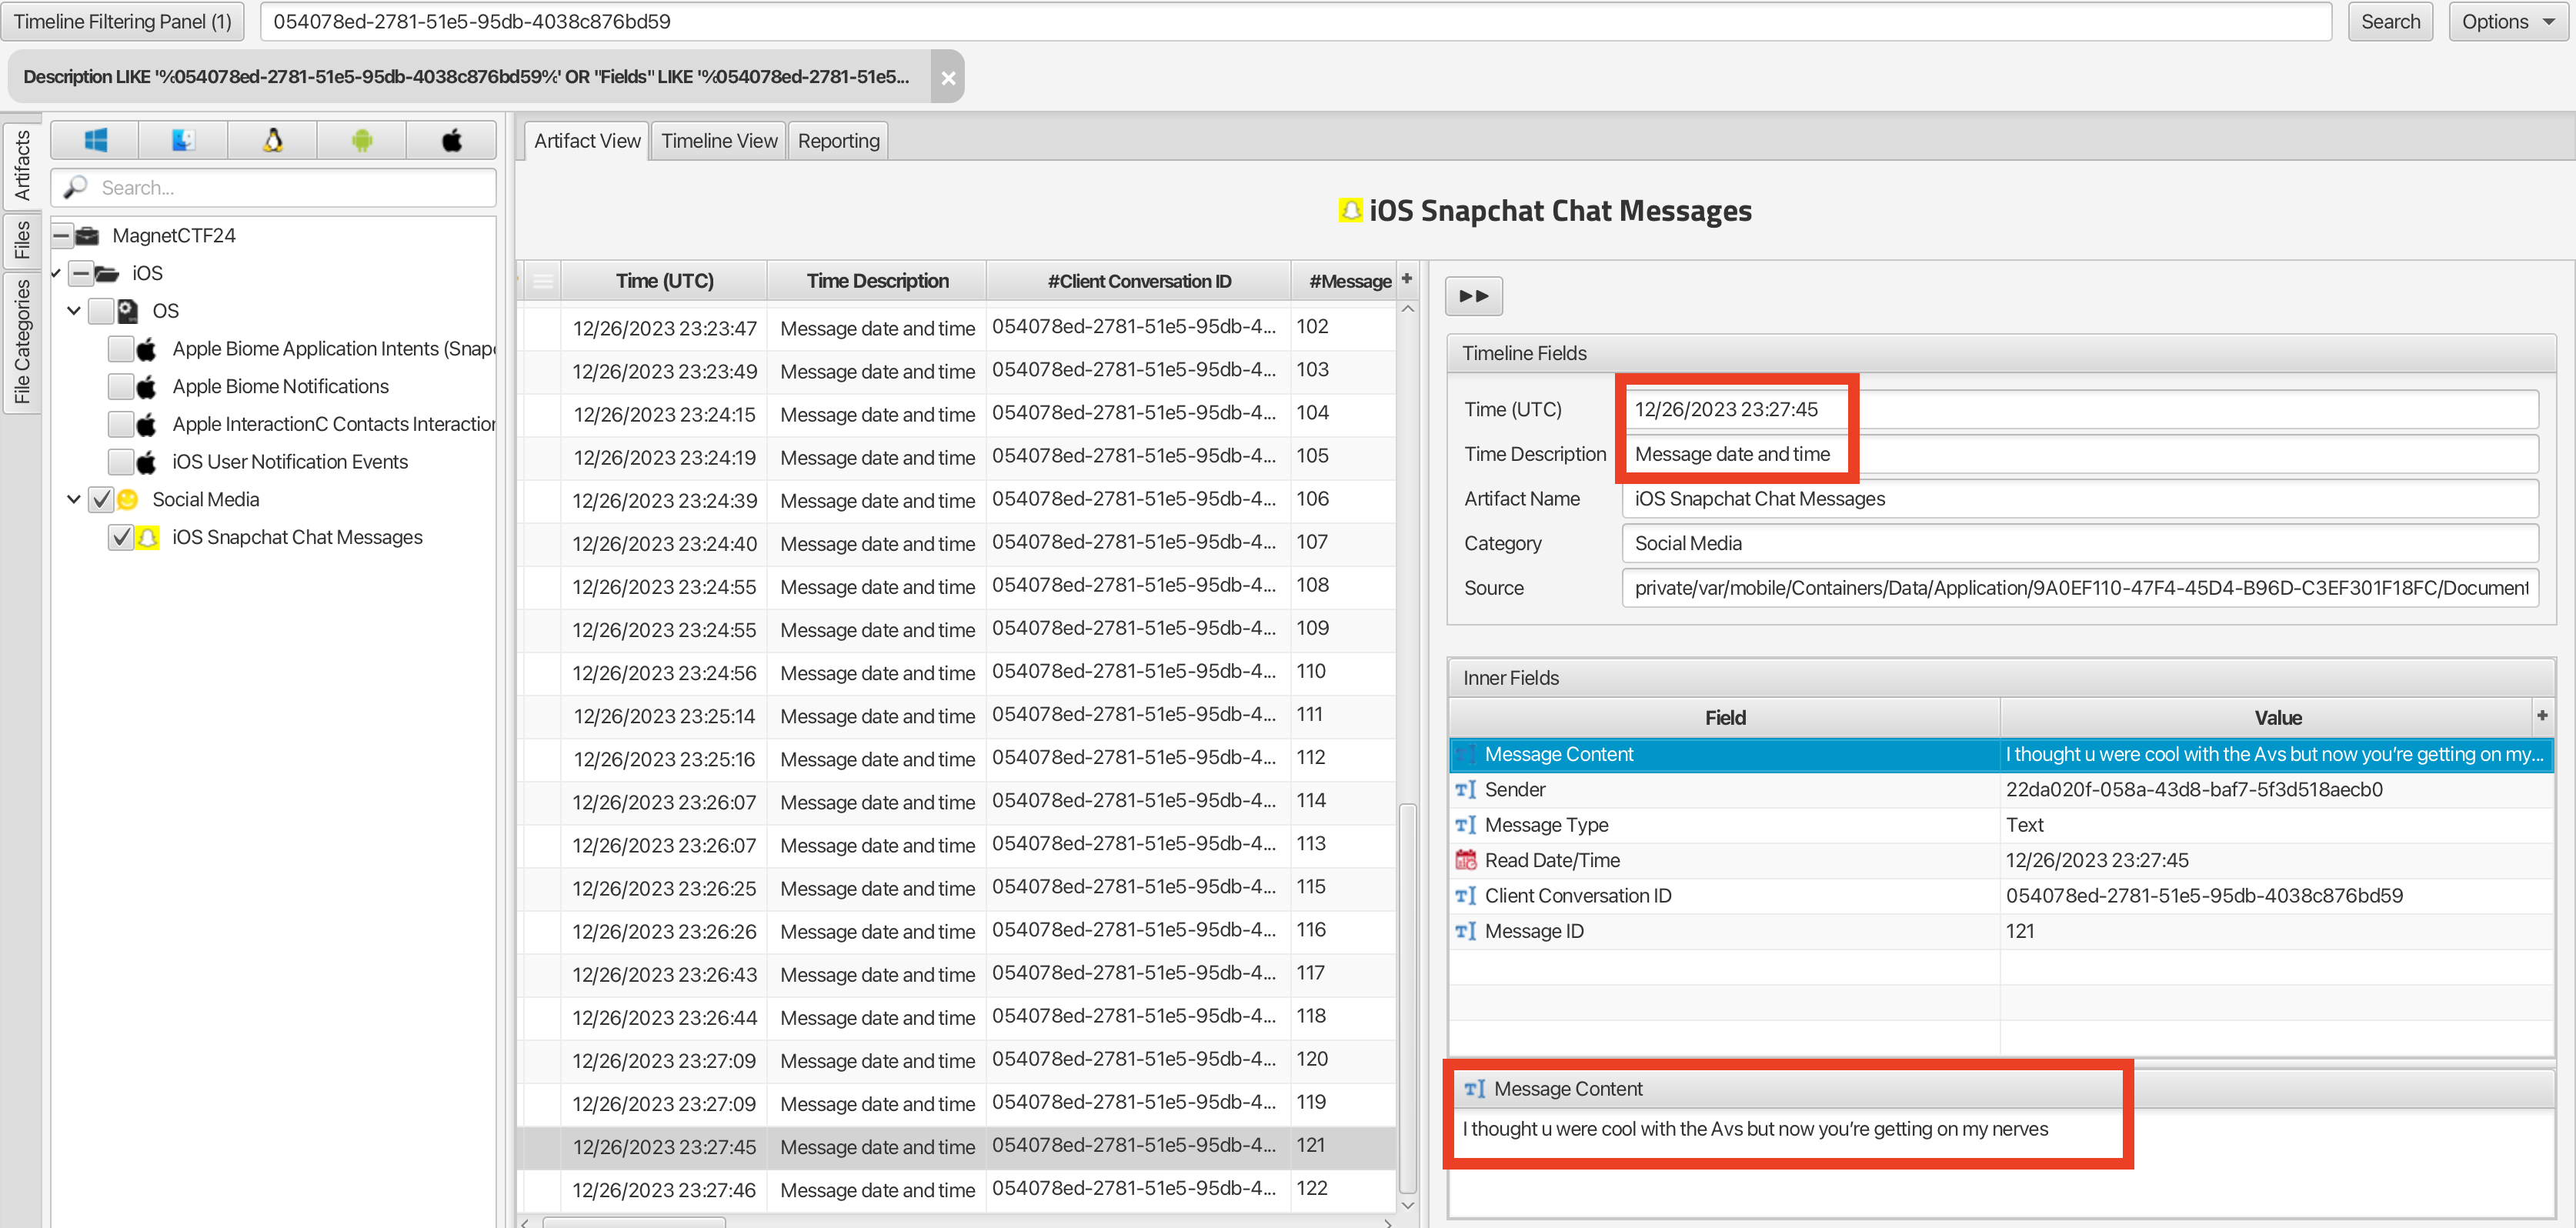The height and width of the screenshot is (1228, 2576).
Task: Select the message 122 row
Action: [956, 1190]
